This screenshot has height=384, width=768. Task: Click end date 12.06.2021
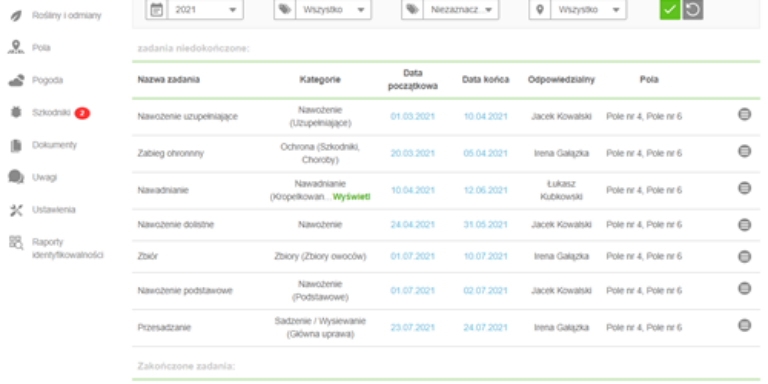485,190
